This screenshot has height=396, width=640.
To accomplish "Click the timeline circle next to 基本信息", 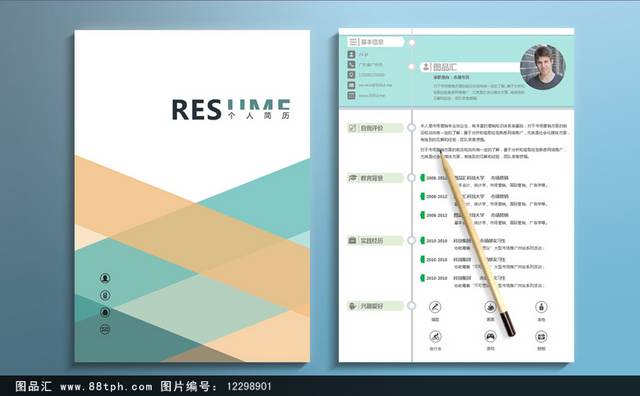I will coord(412,42).
